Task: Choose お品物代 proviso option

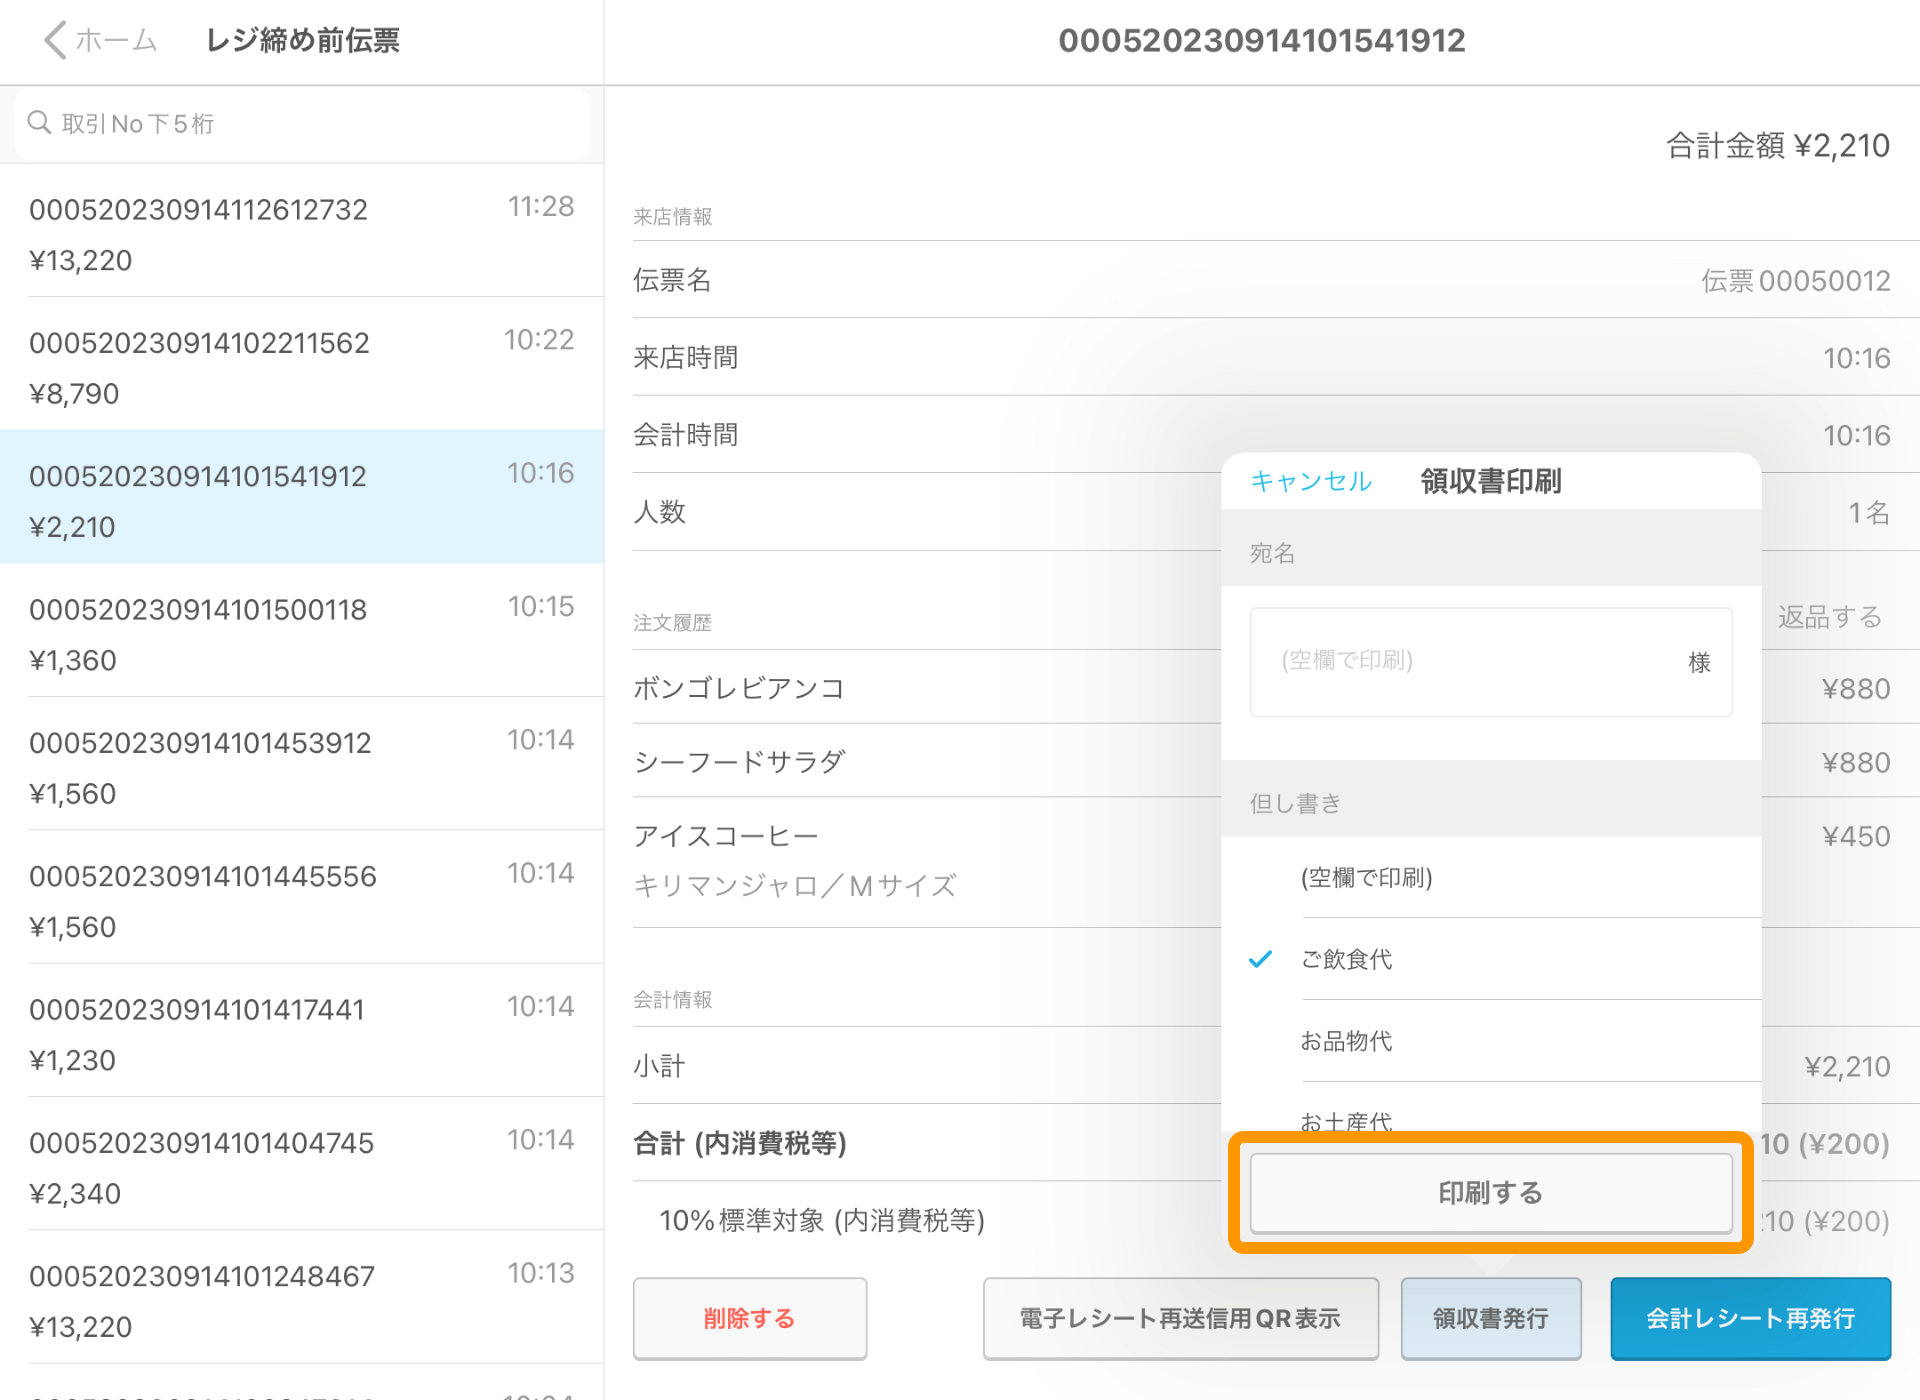Action: (x=1490, y=1041)
